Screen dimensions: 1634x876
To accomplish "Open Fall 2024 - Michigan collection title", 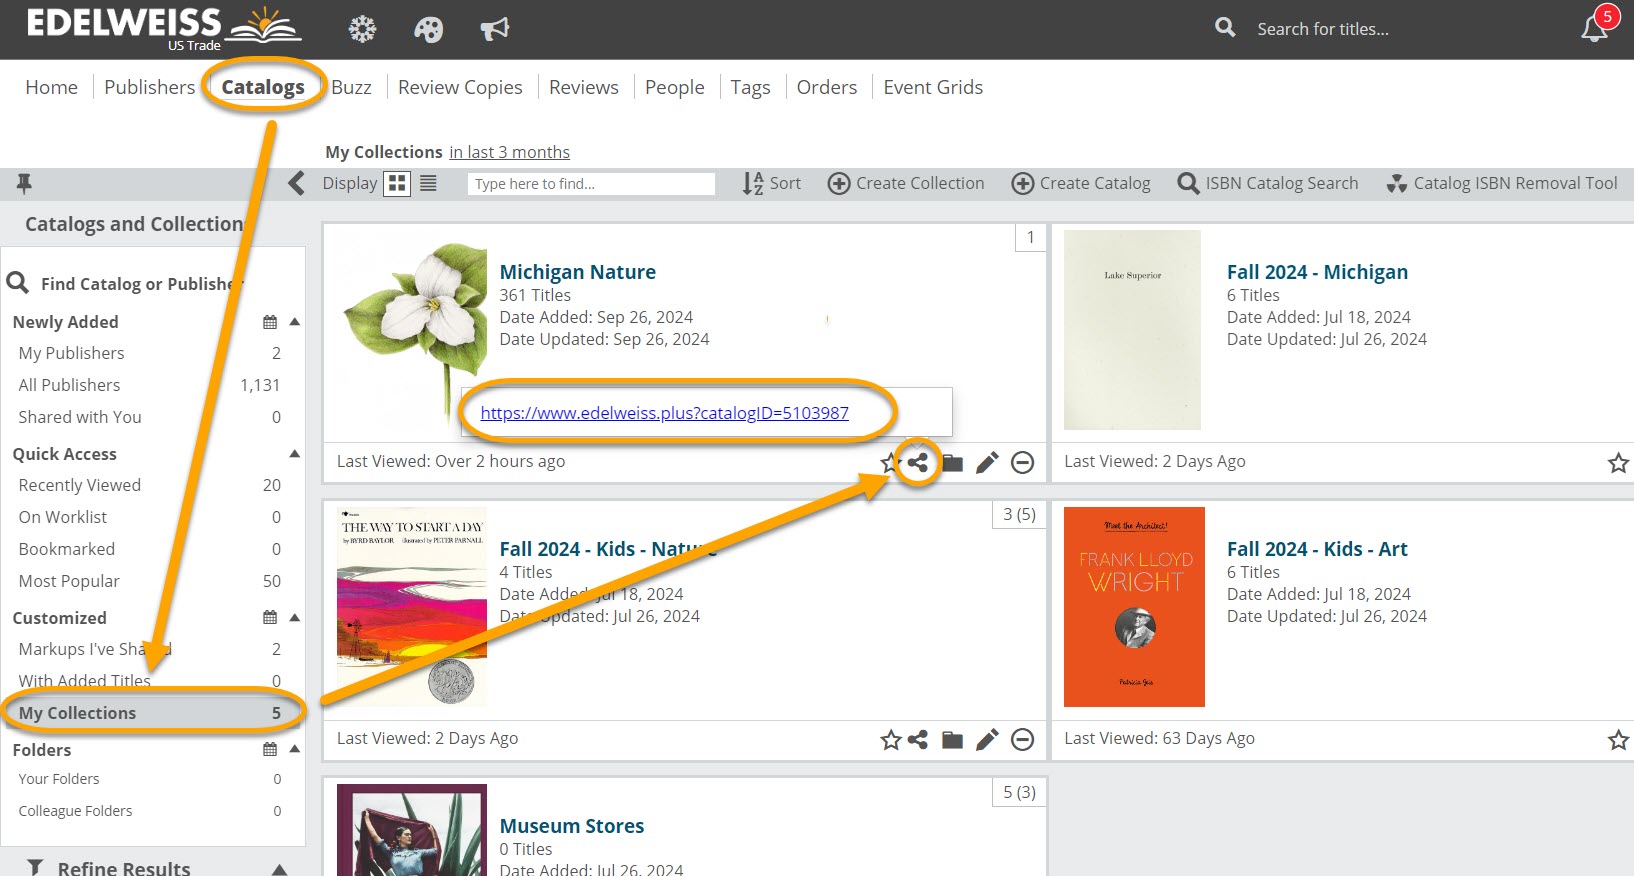I will coord(1317,272).
